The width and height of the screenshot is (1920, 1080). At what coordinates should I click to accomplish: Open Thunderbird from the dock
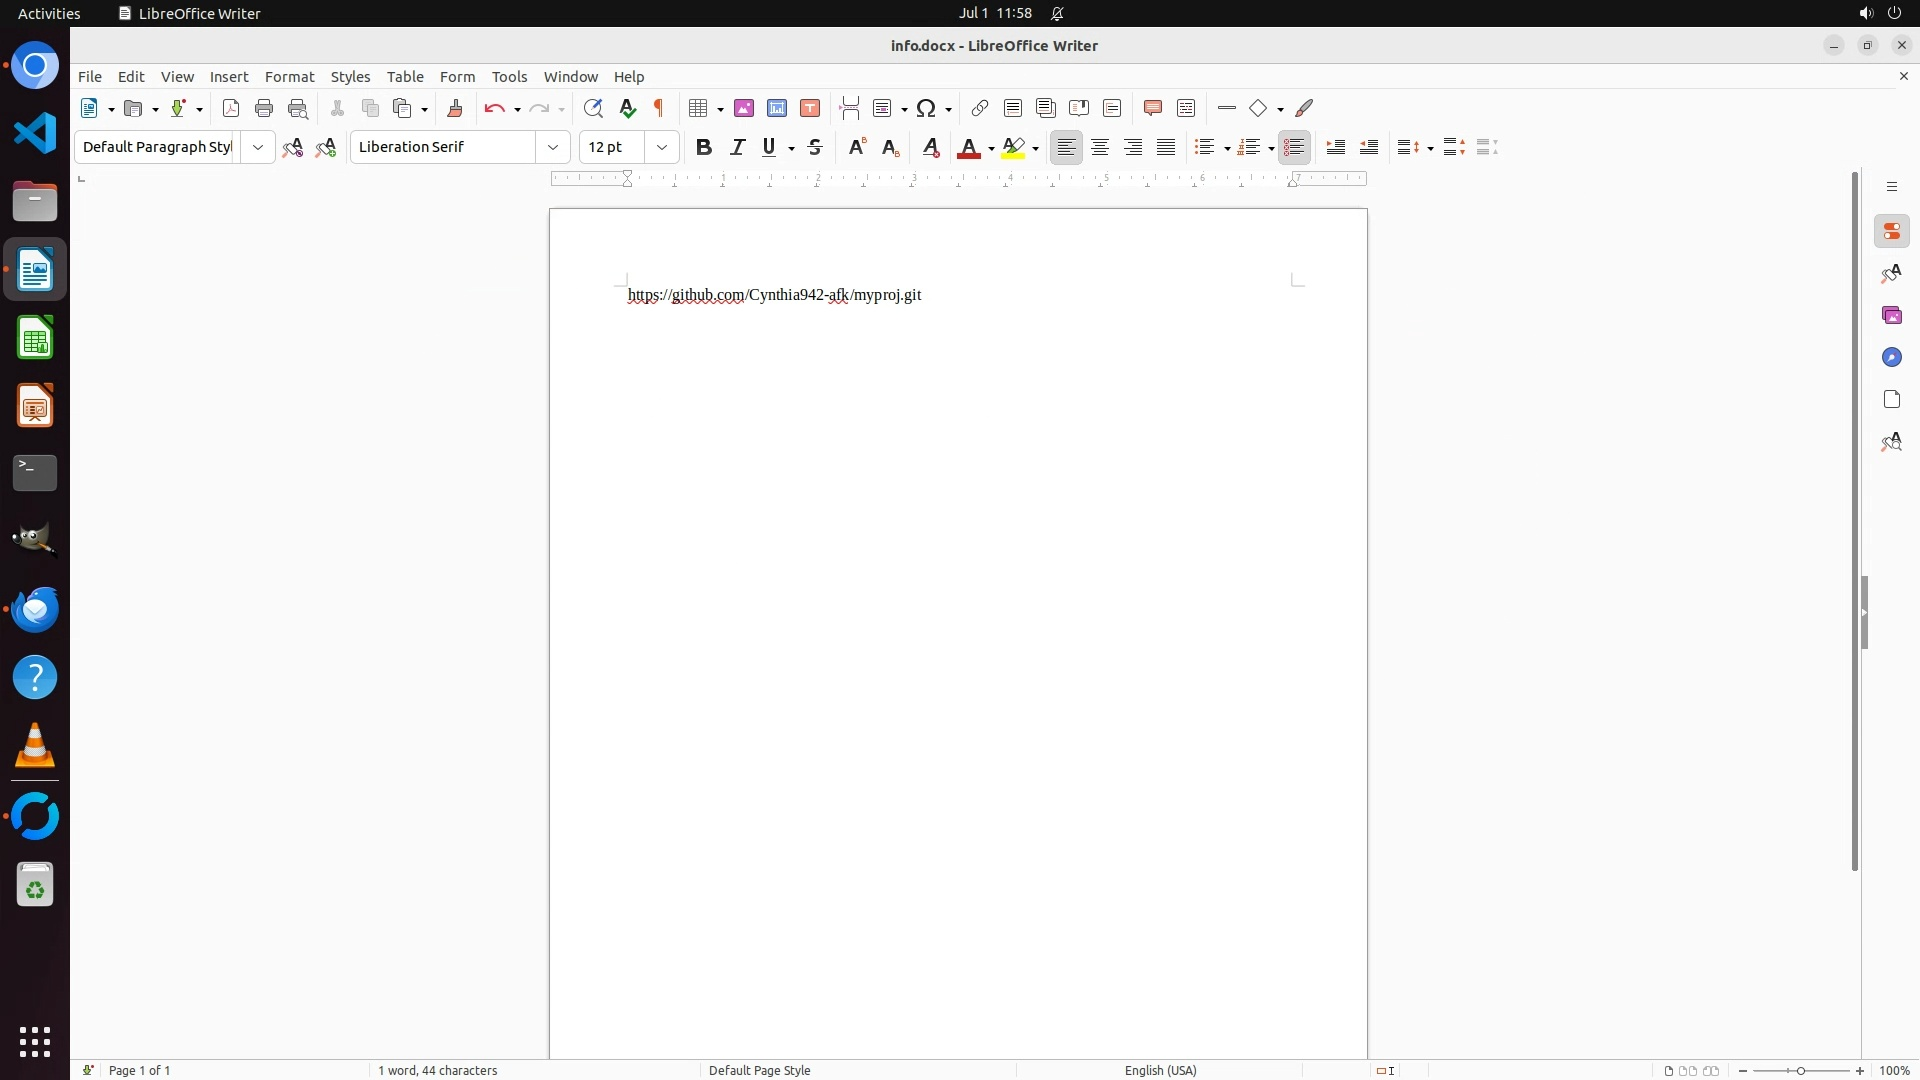35,609
